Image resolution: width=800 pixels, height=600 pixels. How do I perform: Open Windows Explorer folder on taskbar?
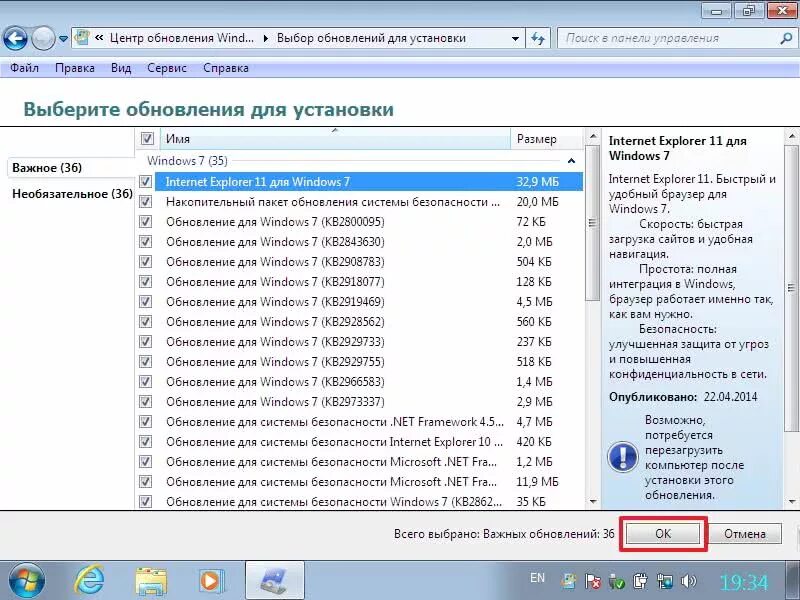coord(151,582)
